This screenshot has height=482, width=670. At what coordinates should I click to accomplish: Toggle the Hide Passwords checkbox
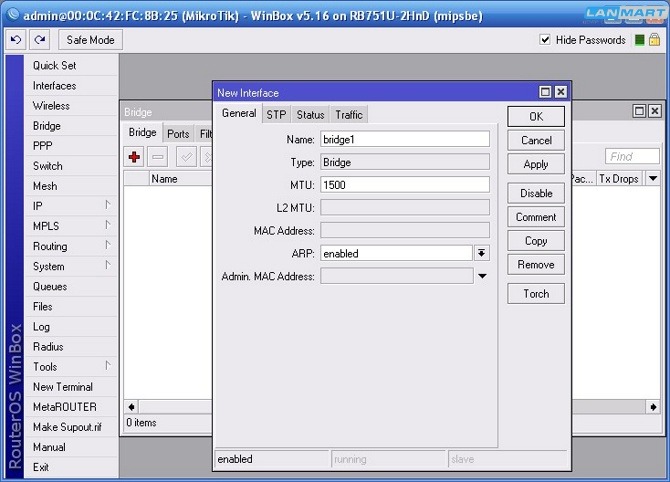point(545,40)
